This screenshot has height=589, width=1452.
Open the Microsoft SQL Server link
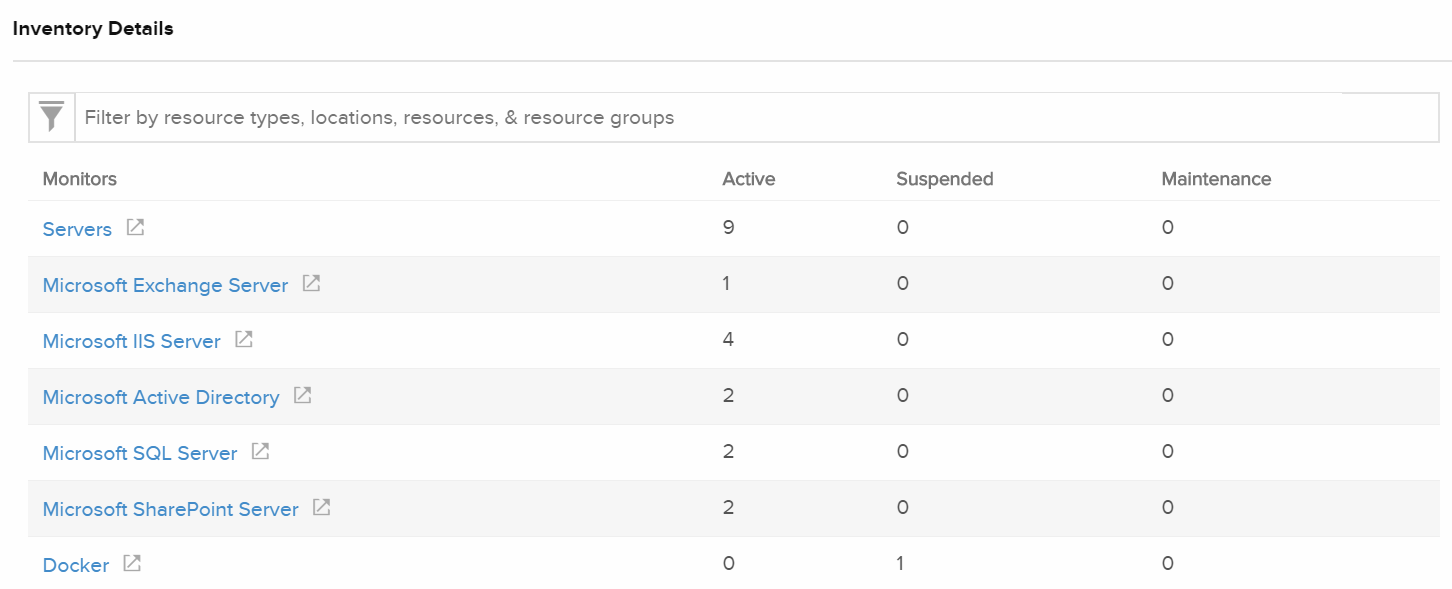point(139,453)
